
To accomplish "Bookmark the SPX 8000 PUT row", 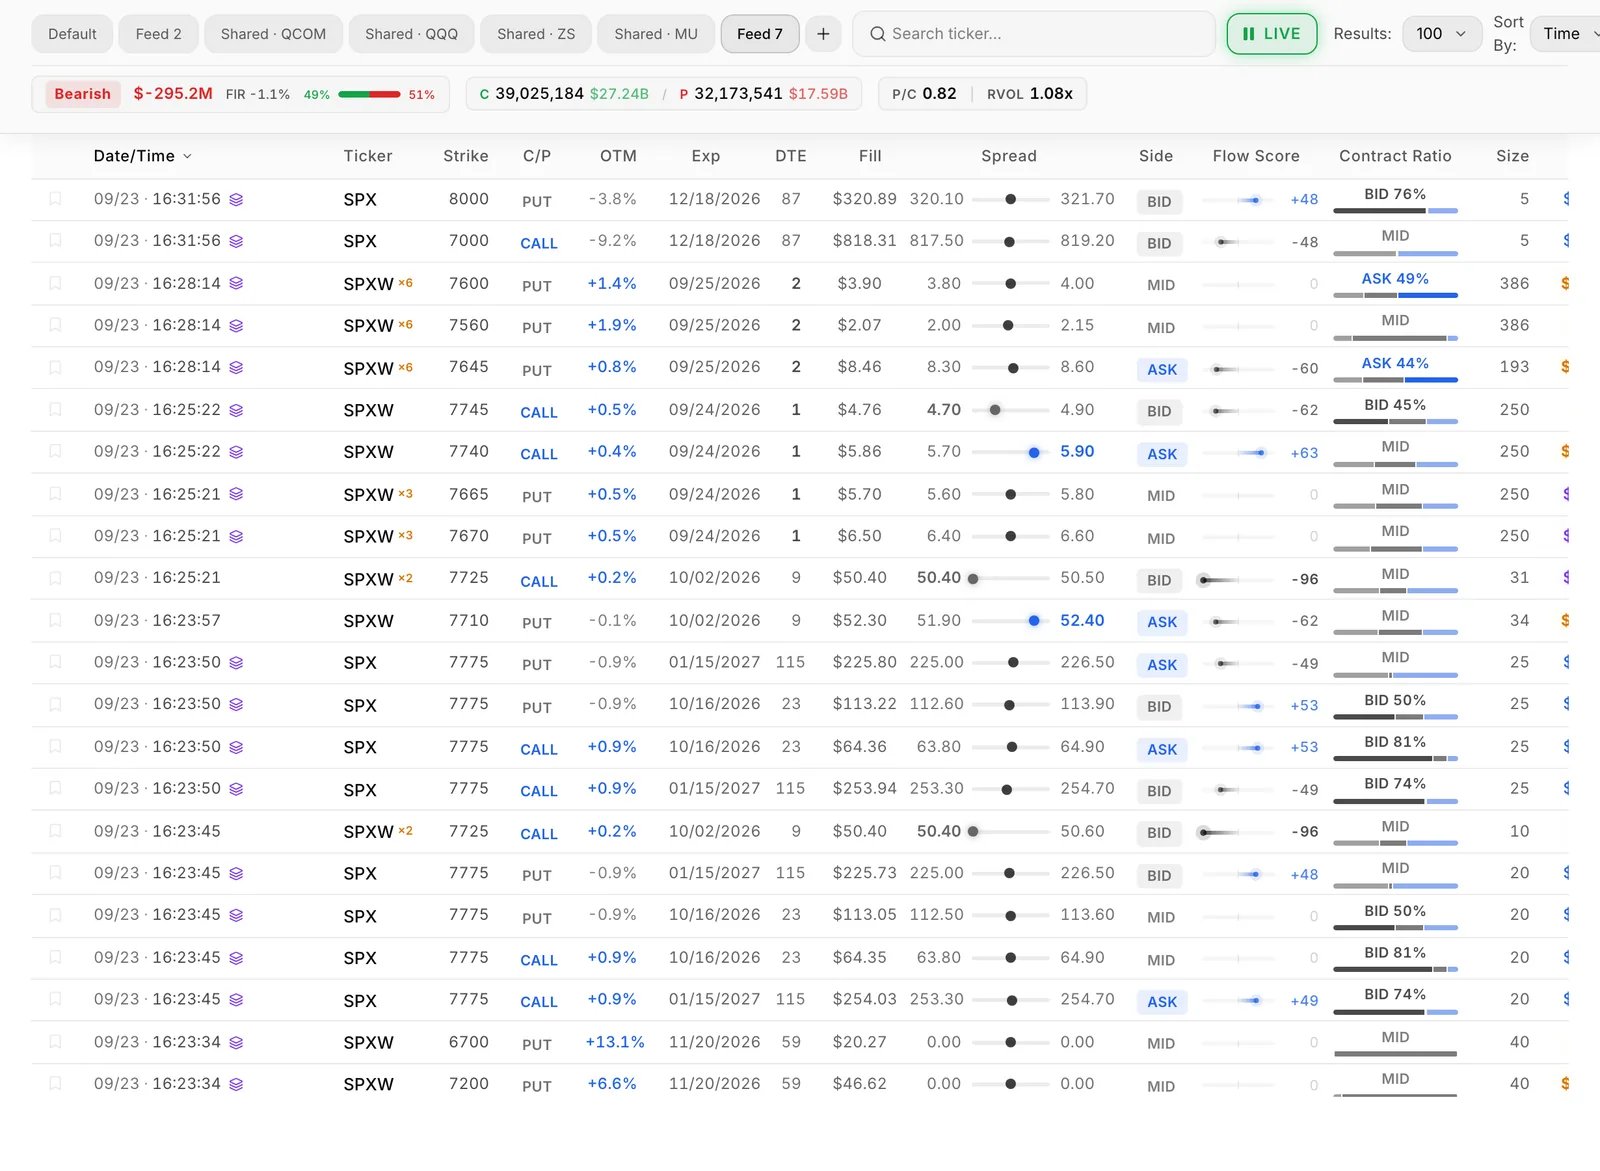I will [55, 199].
